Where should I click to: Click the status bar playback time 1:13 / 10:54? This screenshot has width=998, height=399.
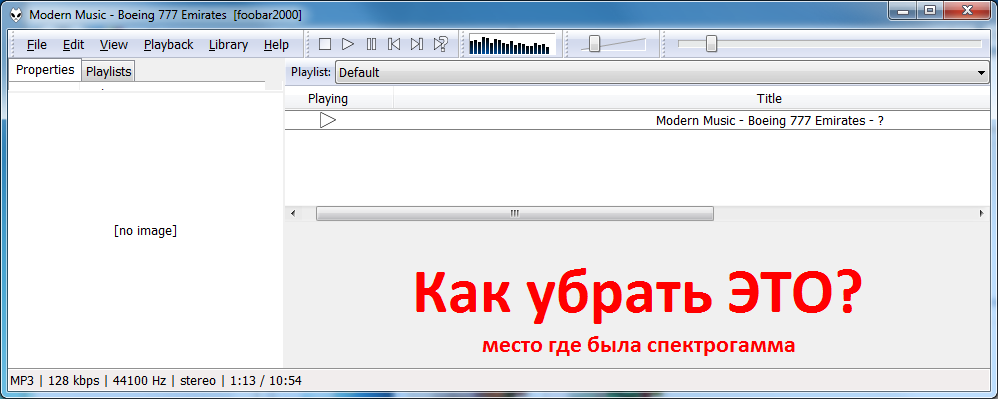tap(265, 381)
